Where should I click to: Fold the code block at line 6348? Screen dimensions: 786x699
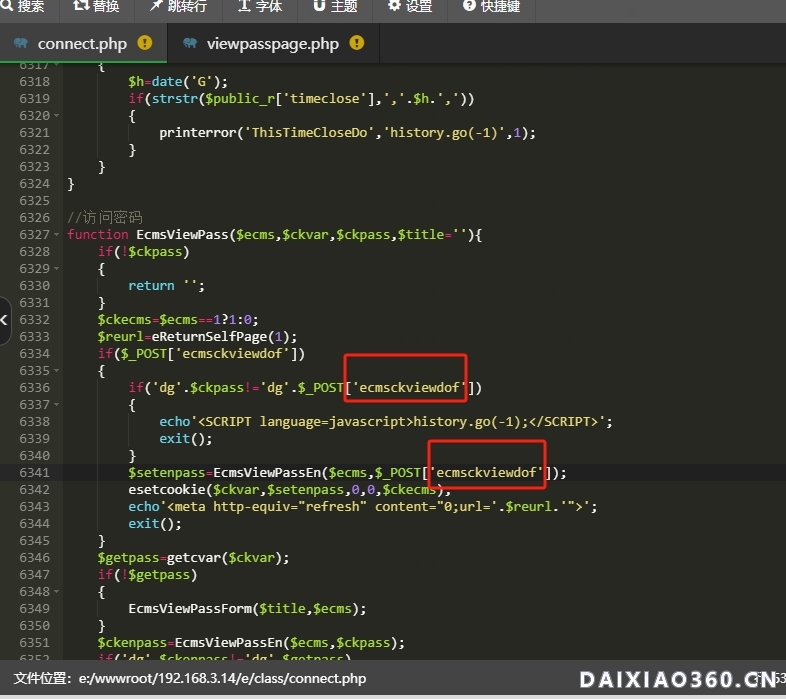[x=56, y=591]
